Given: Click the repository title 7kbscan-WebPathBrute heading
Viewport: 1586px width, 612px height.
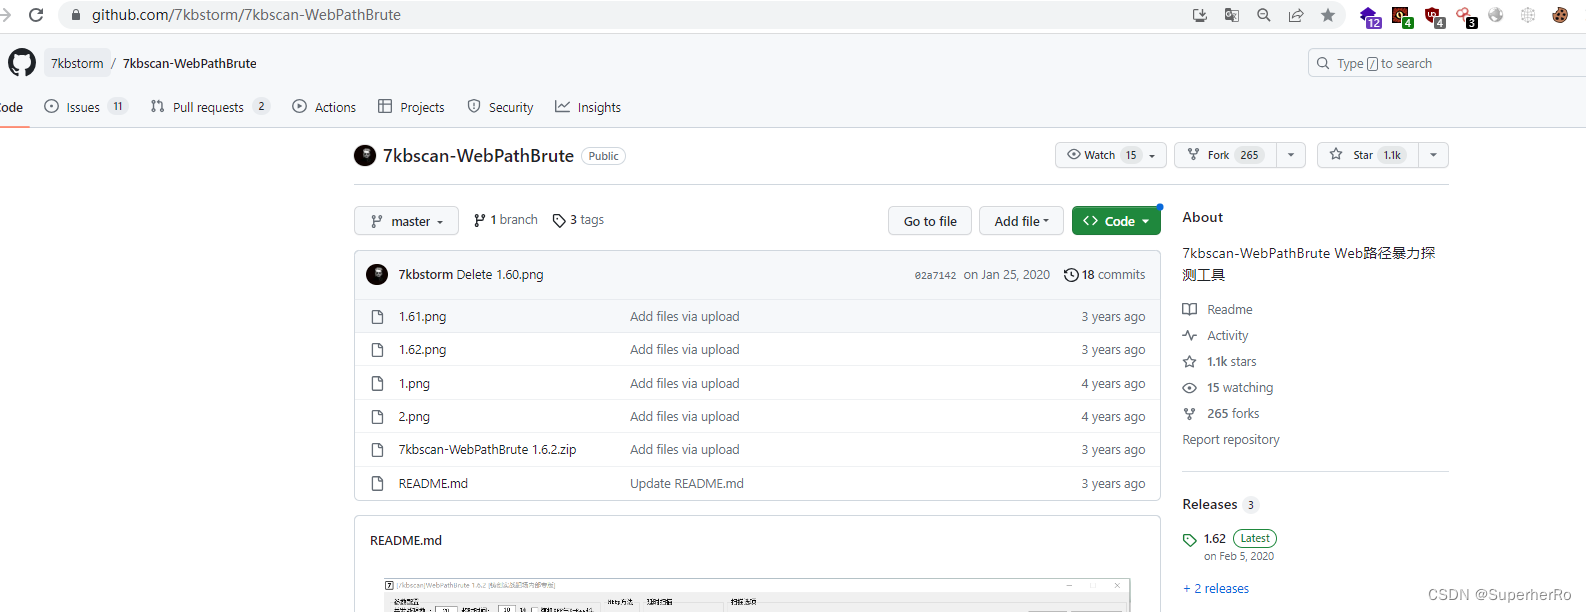Looking at the screenshot, I should coord(478,156).
